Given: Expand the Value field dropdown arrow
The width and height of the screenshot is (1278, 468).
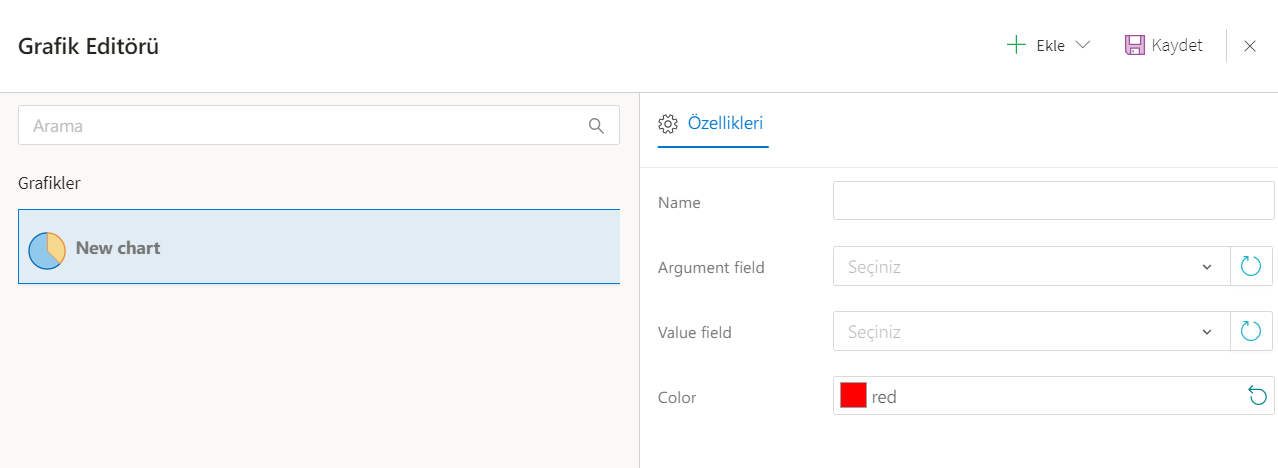Looking at the screenshot, I should tap(1207, 332).
